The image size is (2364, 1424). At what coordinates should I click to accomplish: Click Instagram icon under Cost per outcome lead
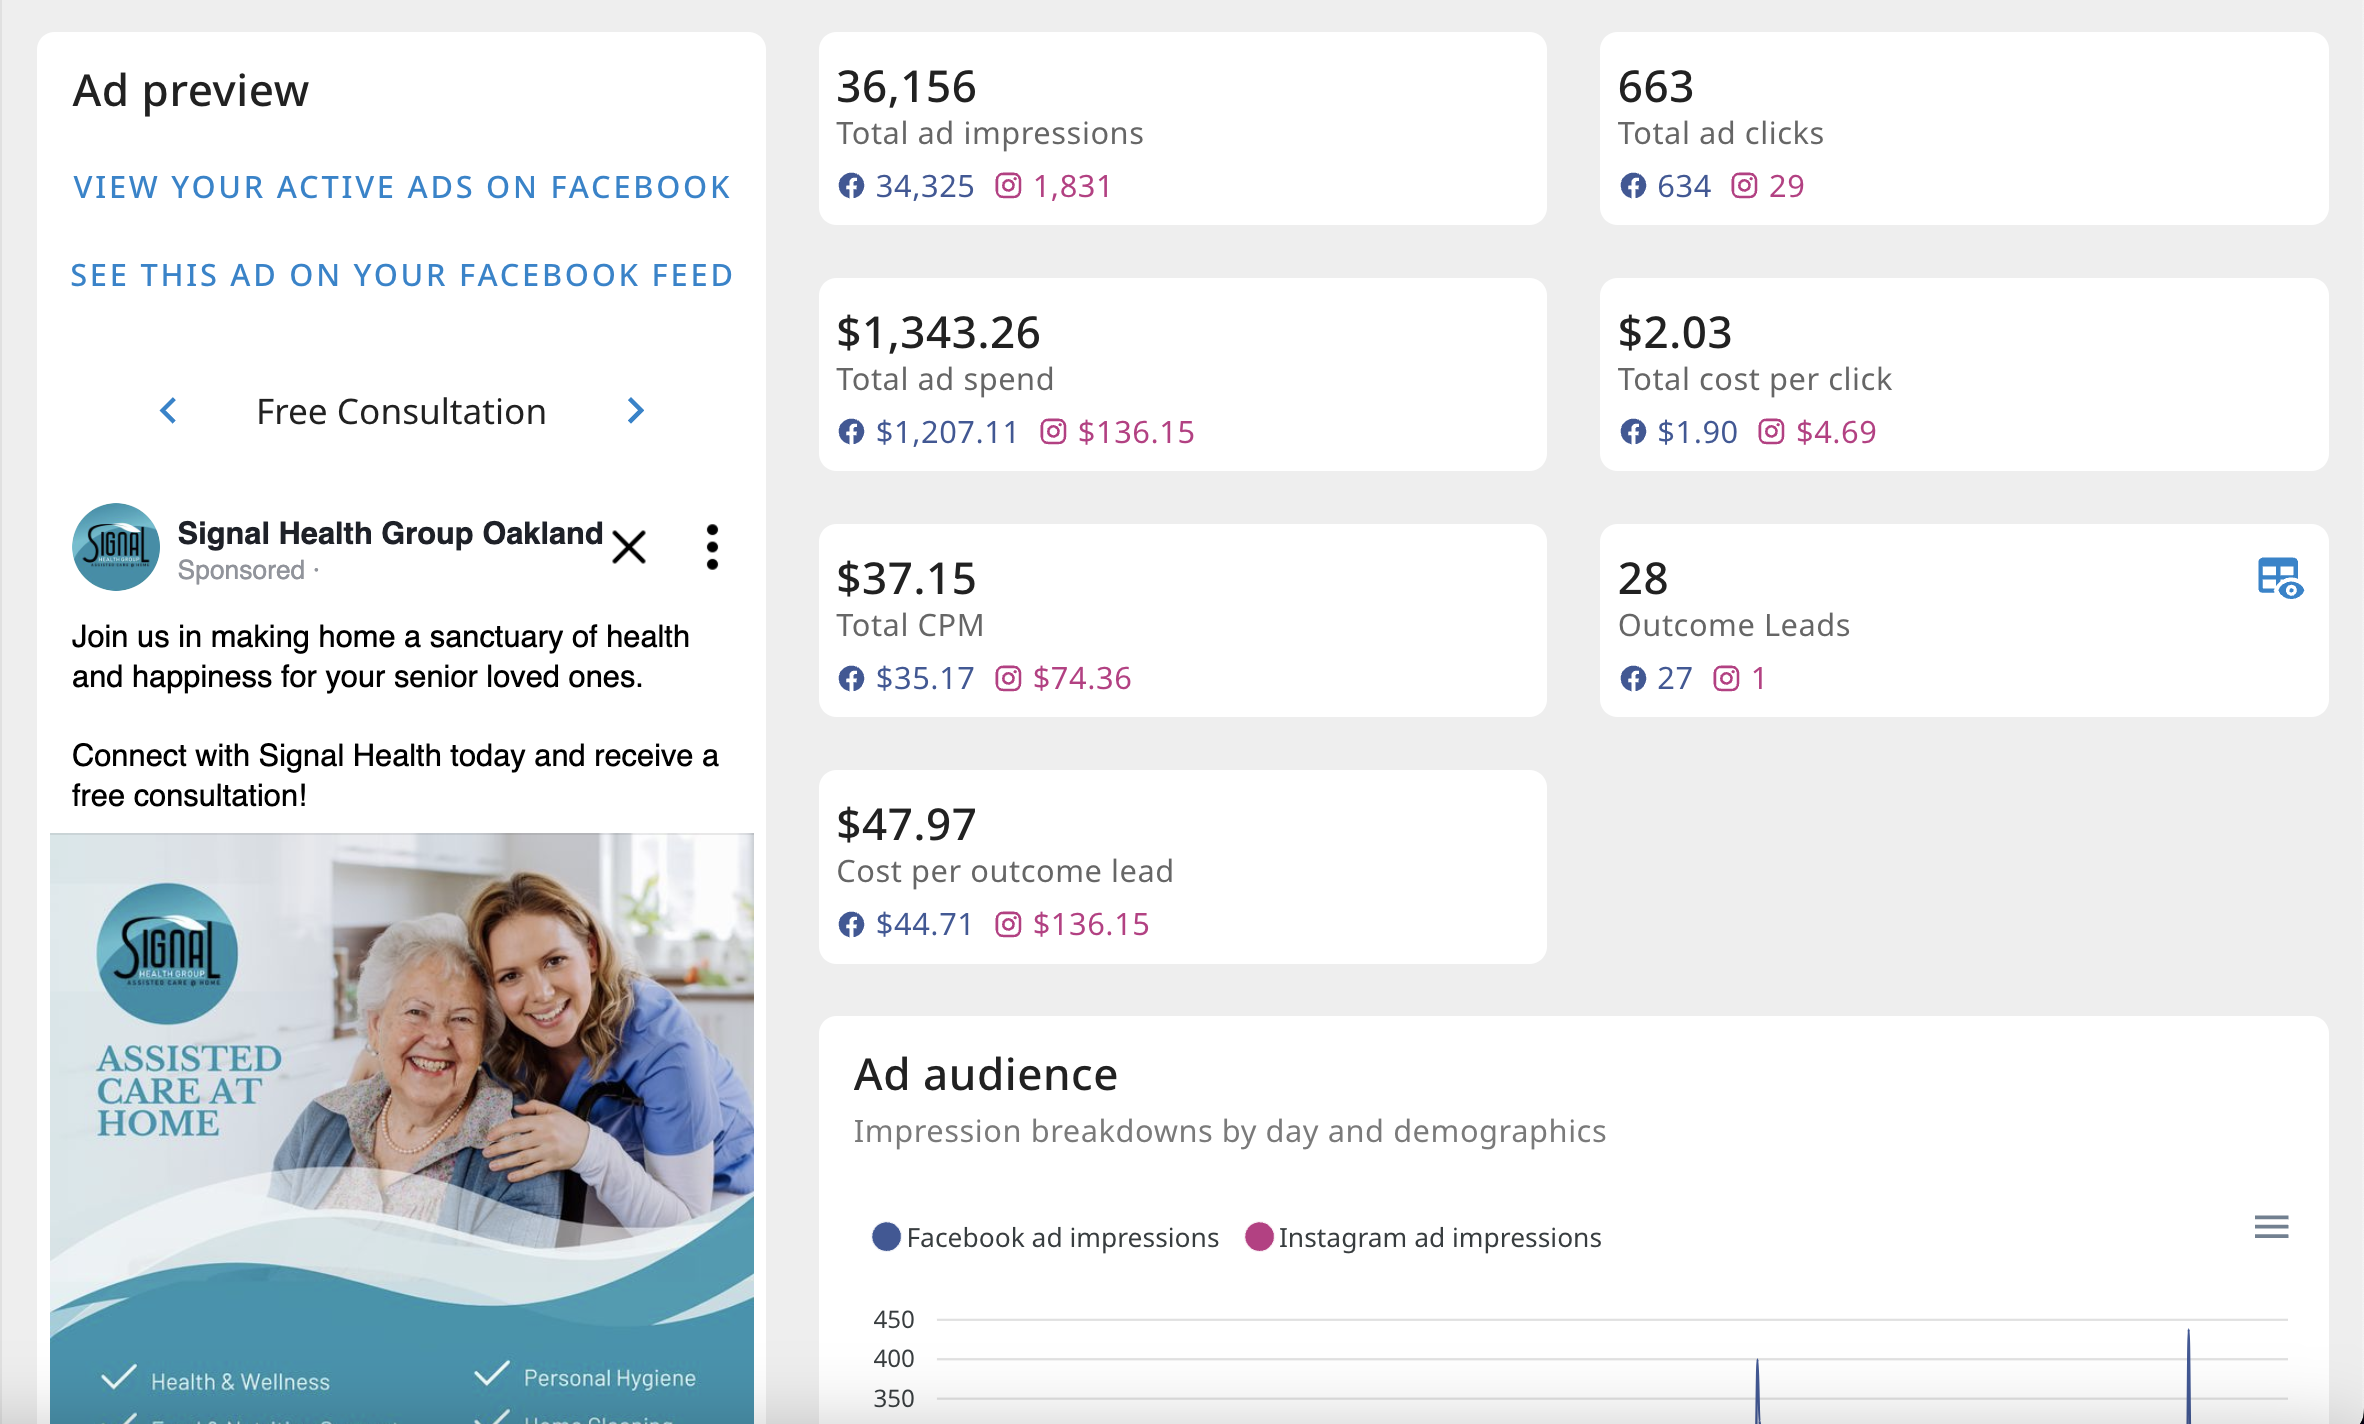(1008, 924)
